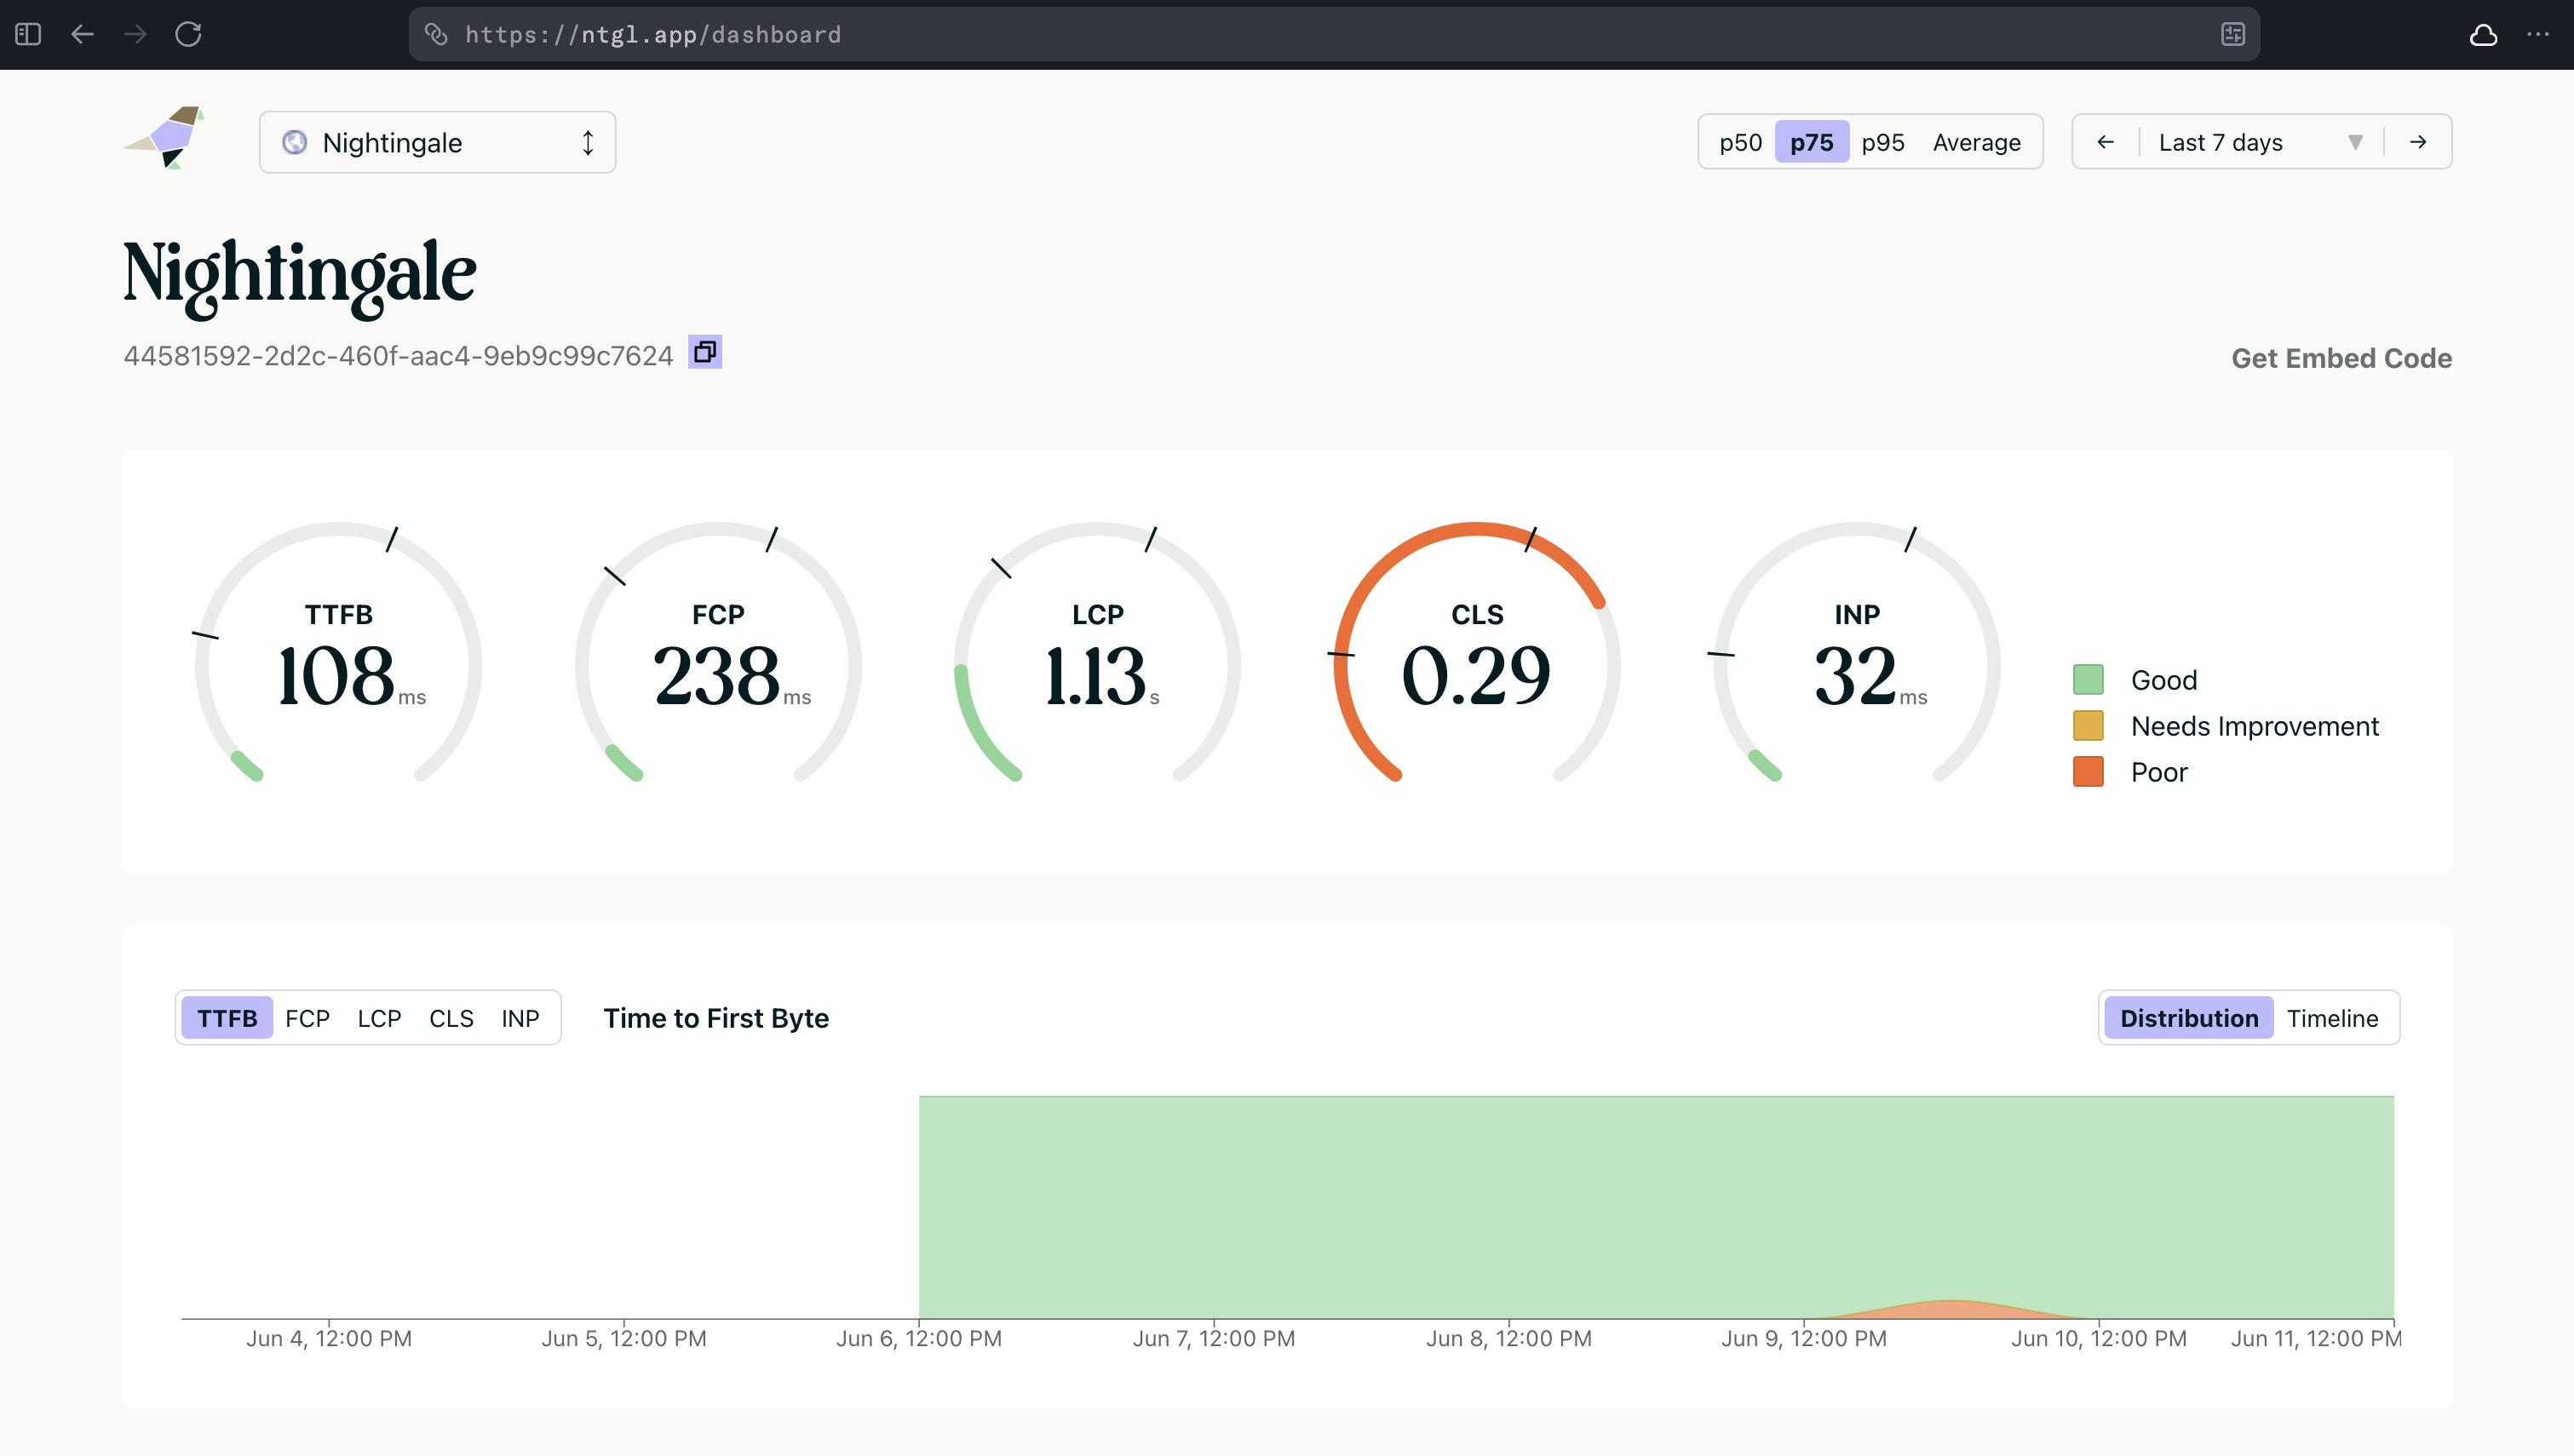Expand the Last 7 days range dropdown

(2262, 142)
